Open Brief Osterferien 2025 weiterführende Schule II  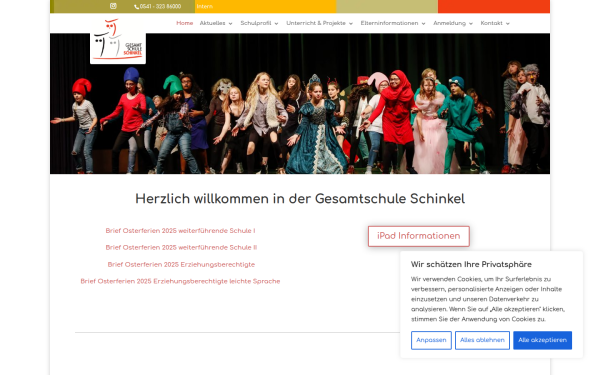point(181,248)
